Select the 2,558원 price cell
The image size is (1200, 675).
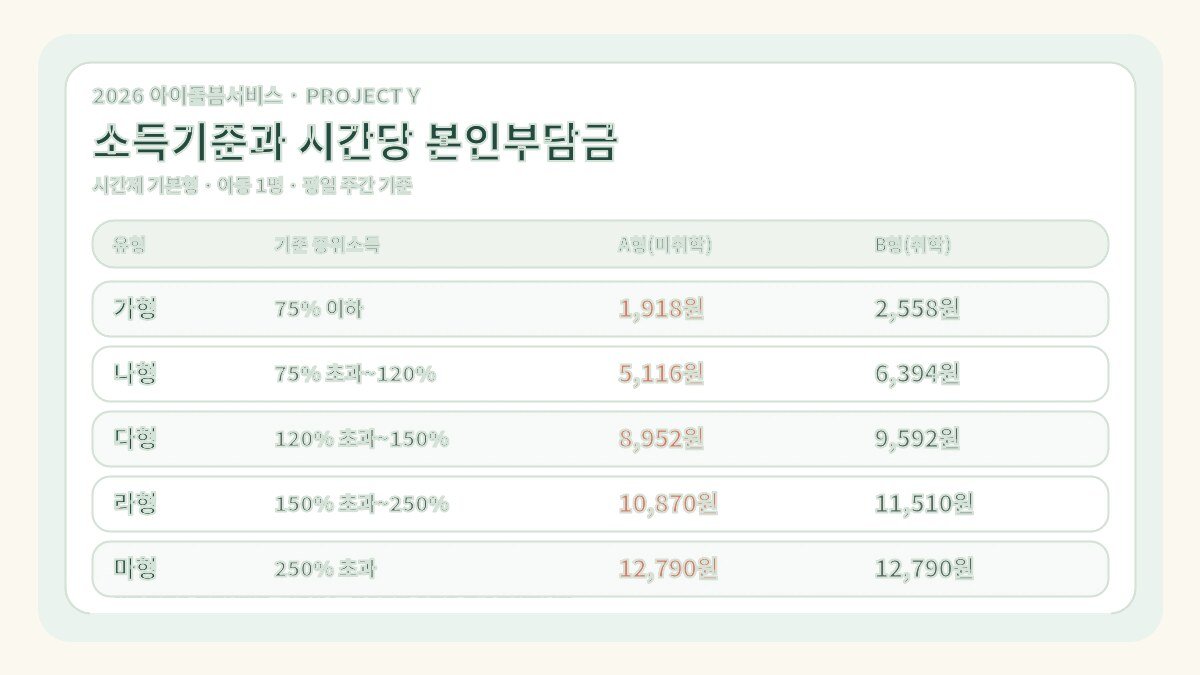click(x=917, y=309)
